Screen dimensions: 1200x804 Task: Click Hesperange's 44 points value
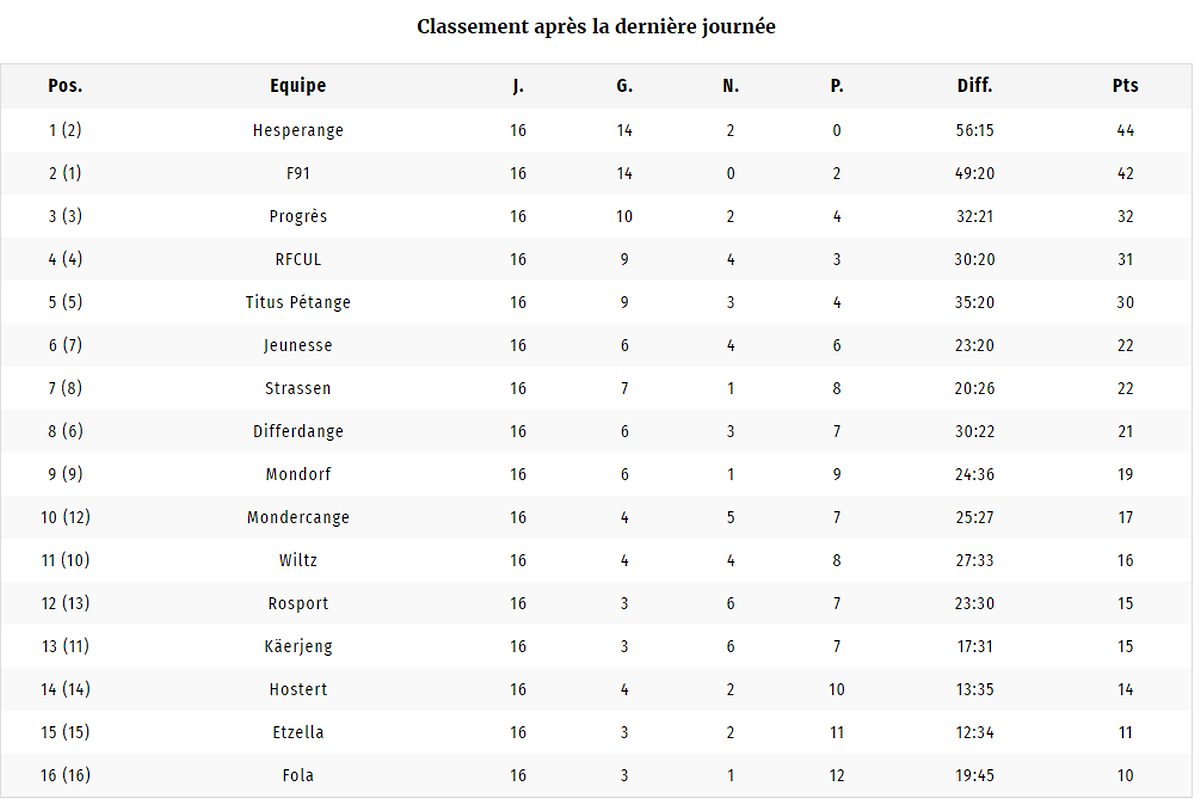1125,130
